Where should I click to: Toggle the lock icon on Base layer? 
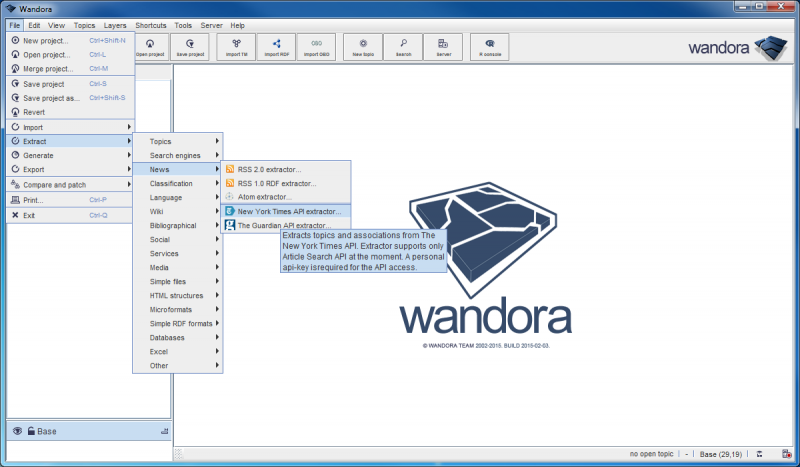point(32,431)
